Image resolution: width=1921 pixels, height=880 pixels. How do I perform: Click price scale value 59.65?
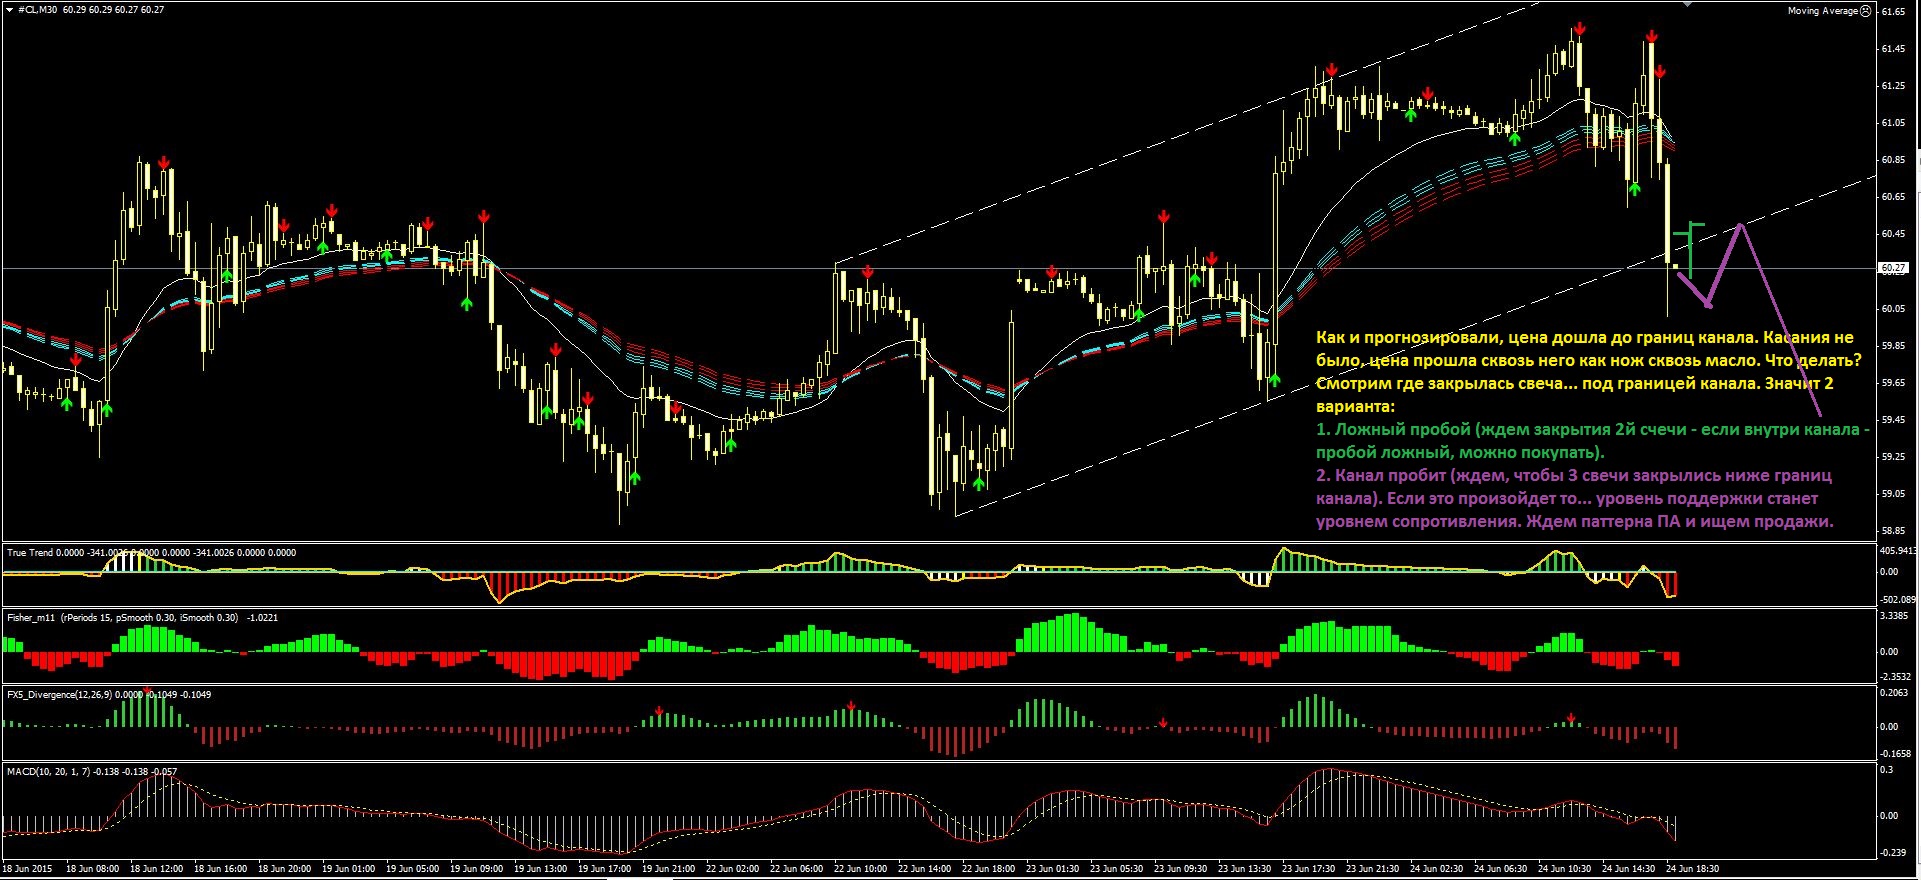1893,383
